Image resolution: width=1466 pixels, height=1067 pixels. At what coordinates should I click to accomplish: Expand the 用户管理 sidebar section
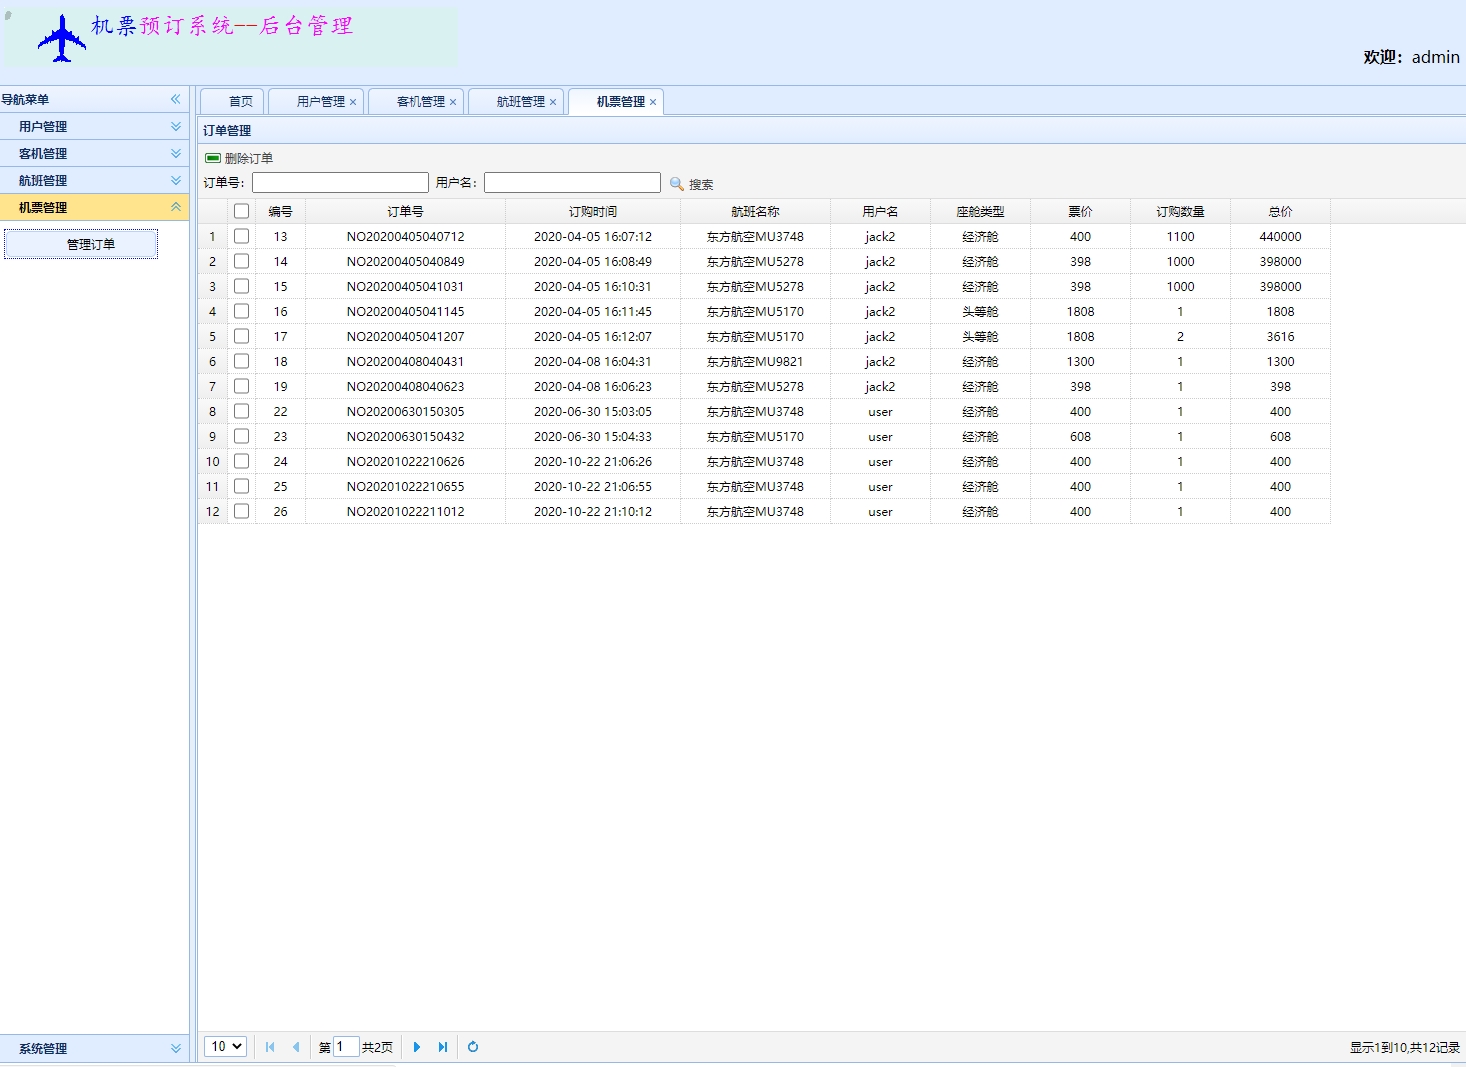(176, 126)
